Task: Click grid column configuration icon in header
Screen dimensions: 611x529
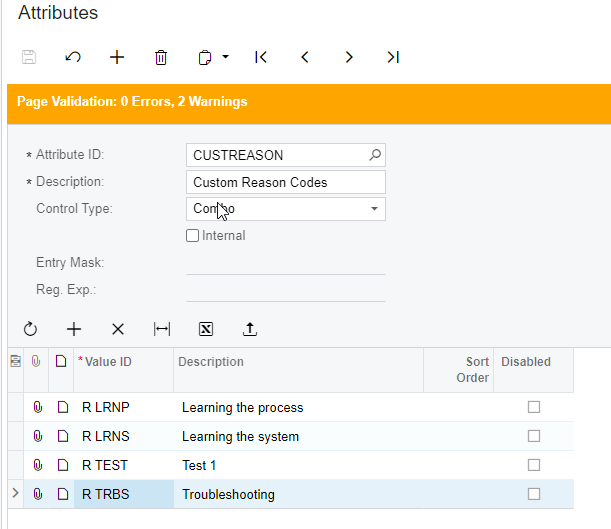Action: click(x=16, y=361)
